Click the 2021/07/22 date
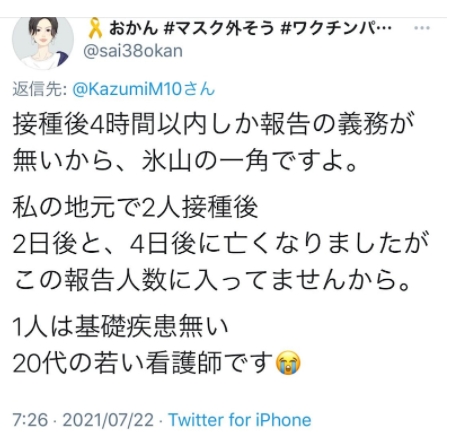The width and height of the screenshot is (452, 446). [x=108, y=420]
